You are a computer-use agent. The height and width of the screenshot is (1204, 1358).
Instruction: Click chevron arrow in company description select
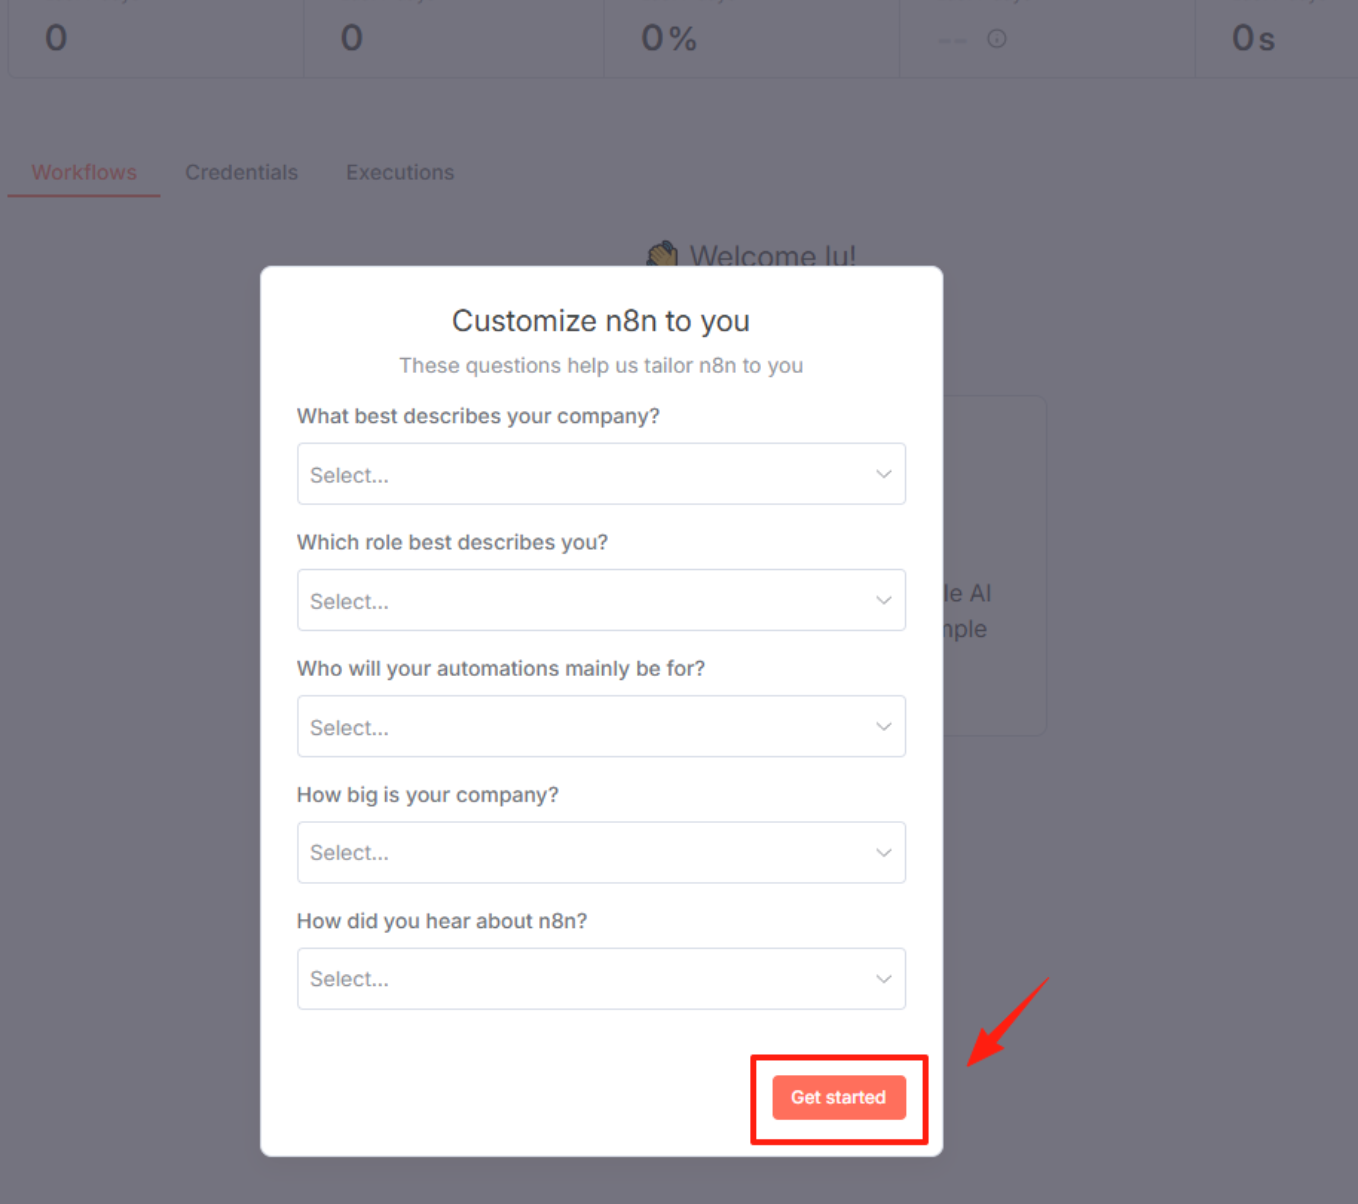pyautogui.click(x=884, y=474)
